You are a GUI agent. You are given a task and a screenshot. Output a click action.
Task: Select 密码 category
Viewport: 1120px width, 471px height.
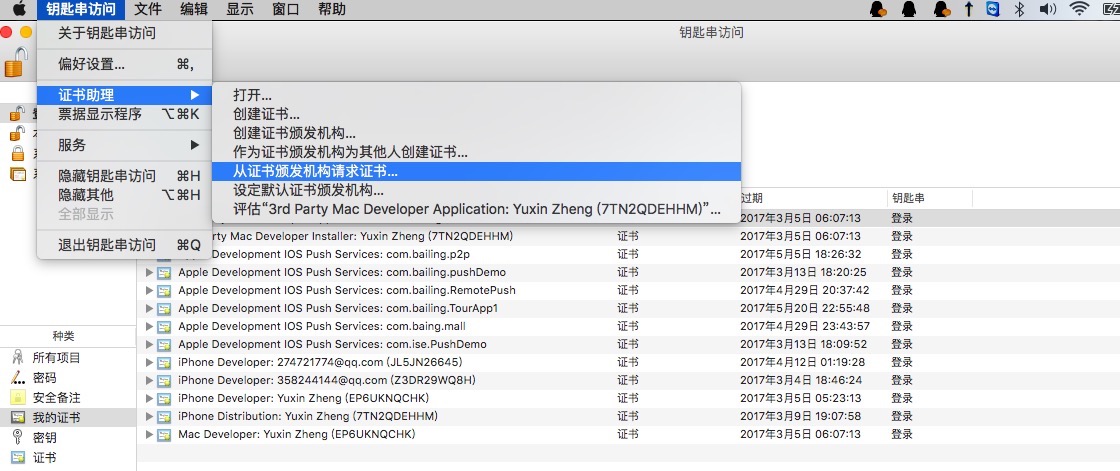click(44, 377)
